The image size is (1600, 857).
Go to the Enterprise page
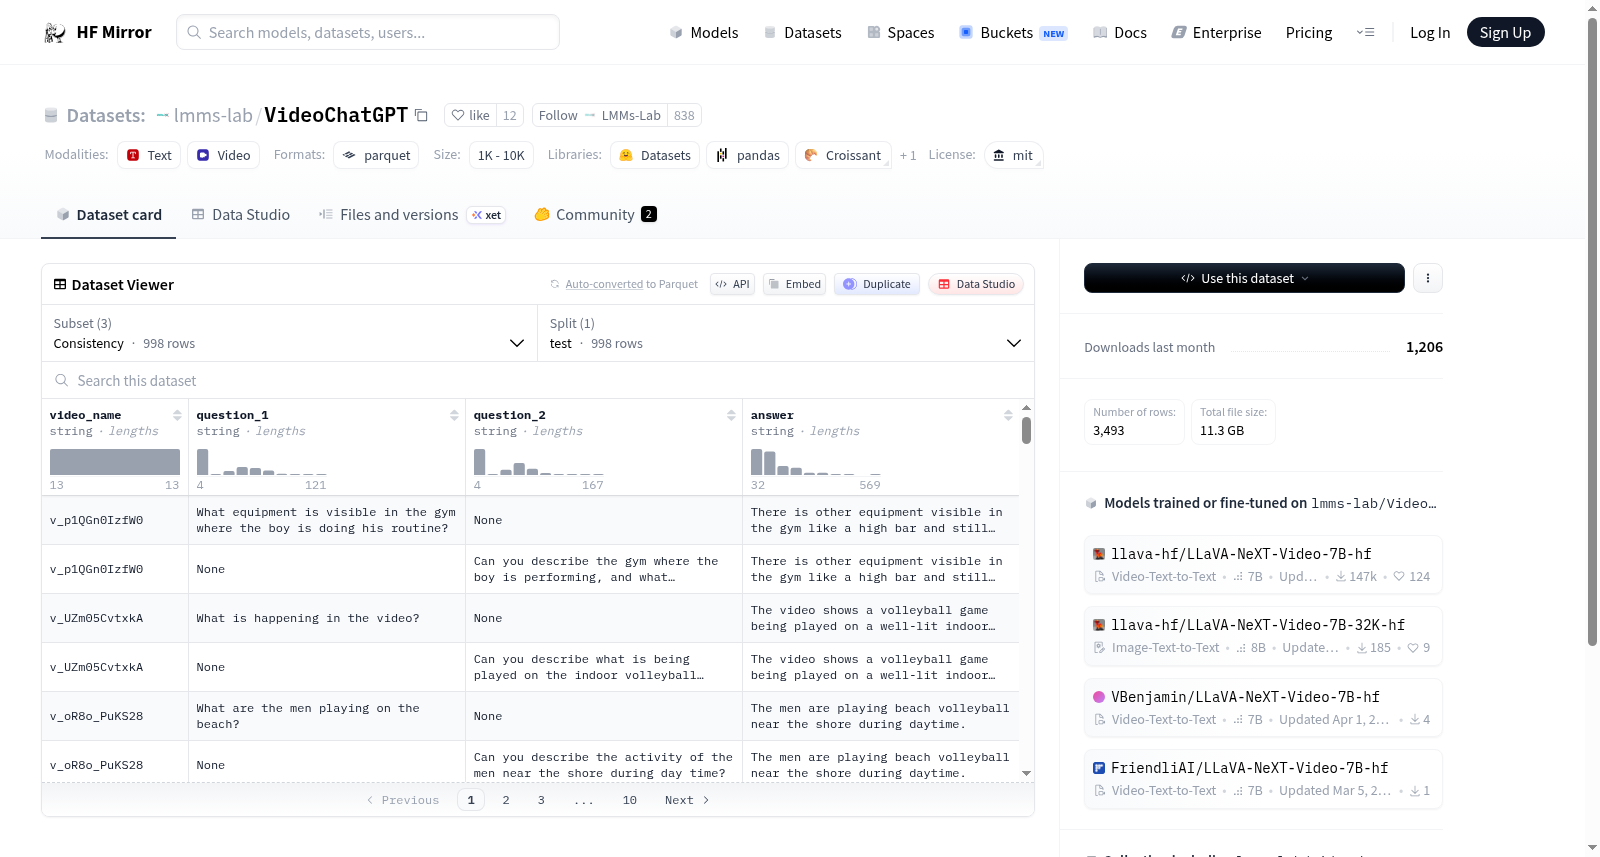coord(1217,33)
